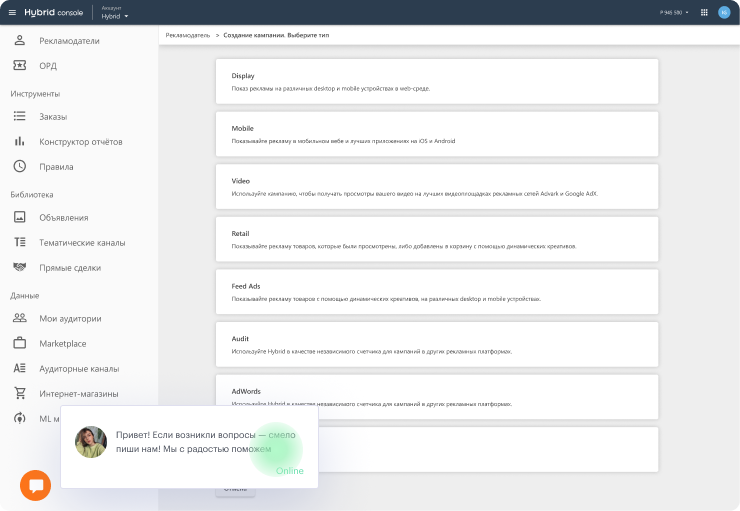740x511 pixels.
Task: Select the Video campaign type
Action: point(437,186)
